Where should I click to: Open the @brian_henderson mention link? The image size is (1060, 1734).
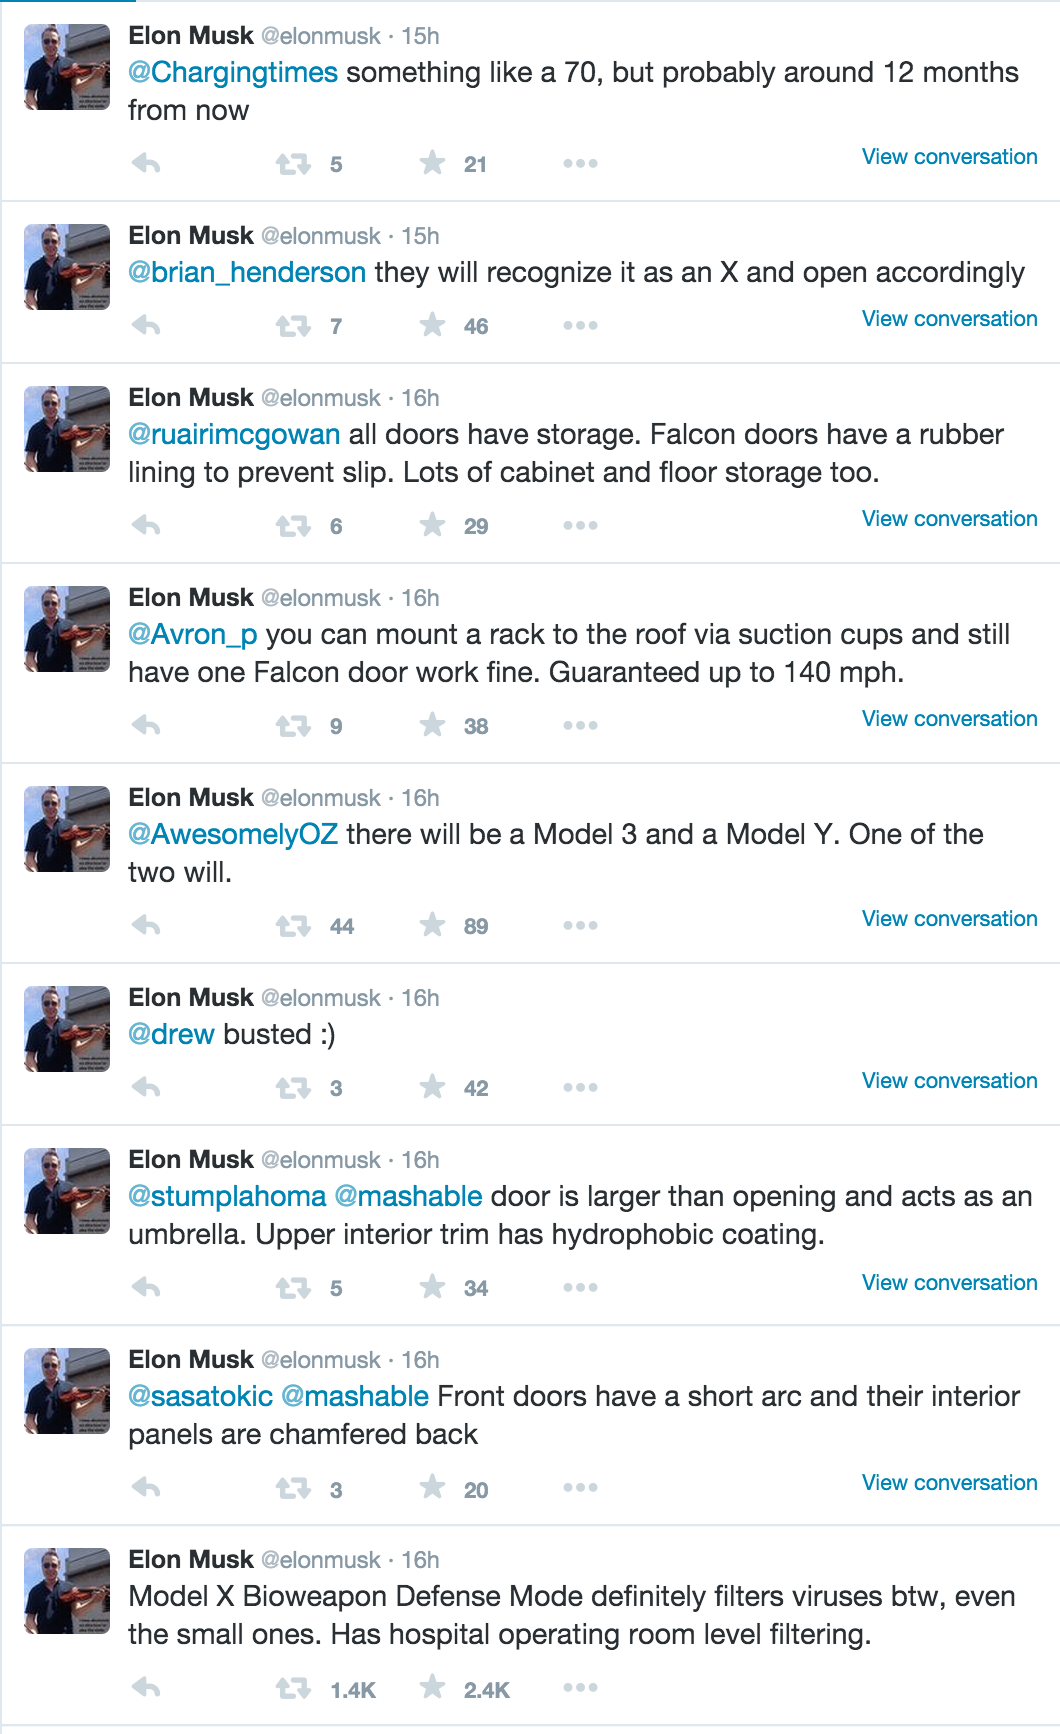(247, 273)
